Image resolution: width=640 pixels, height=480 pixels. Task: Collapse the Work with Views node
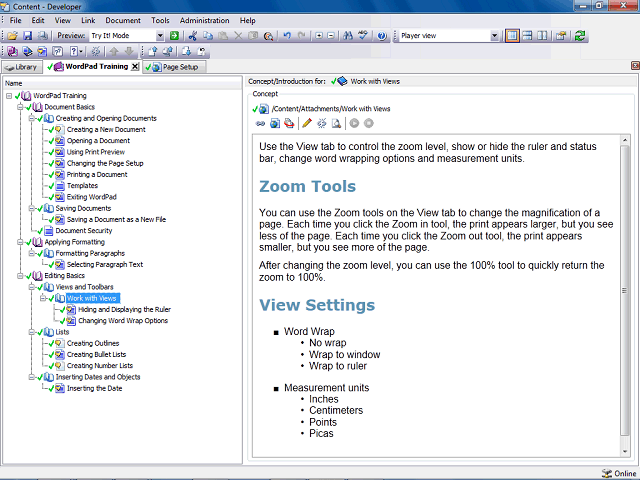[x=43, y=298]
